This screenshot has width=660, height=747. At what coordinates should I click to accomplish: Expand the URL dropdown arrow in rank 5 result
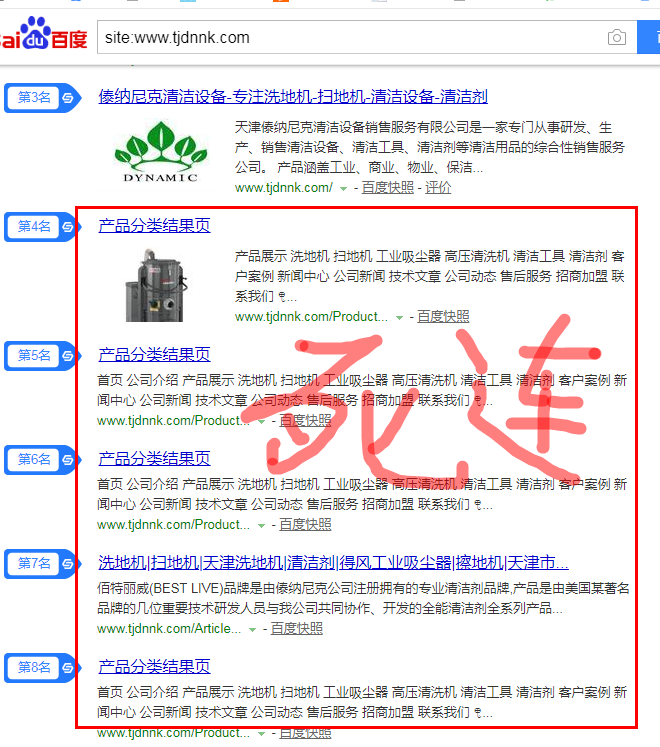point(261,422)
